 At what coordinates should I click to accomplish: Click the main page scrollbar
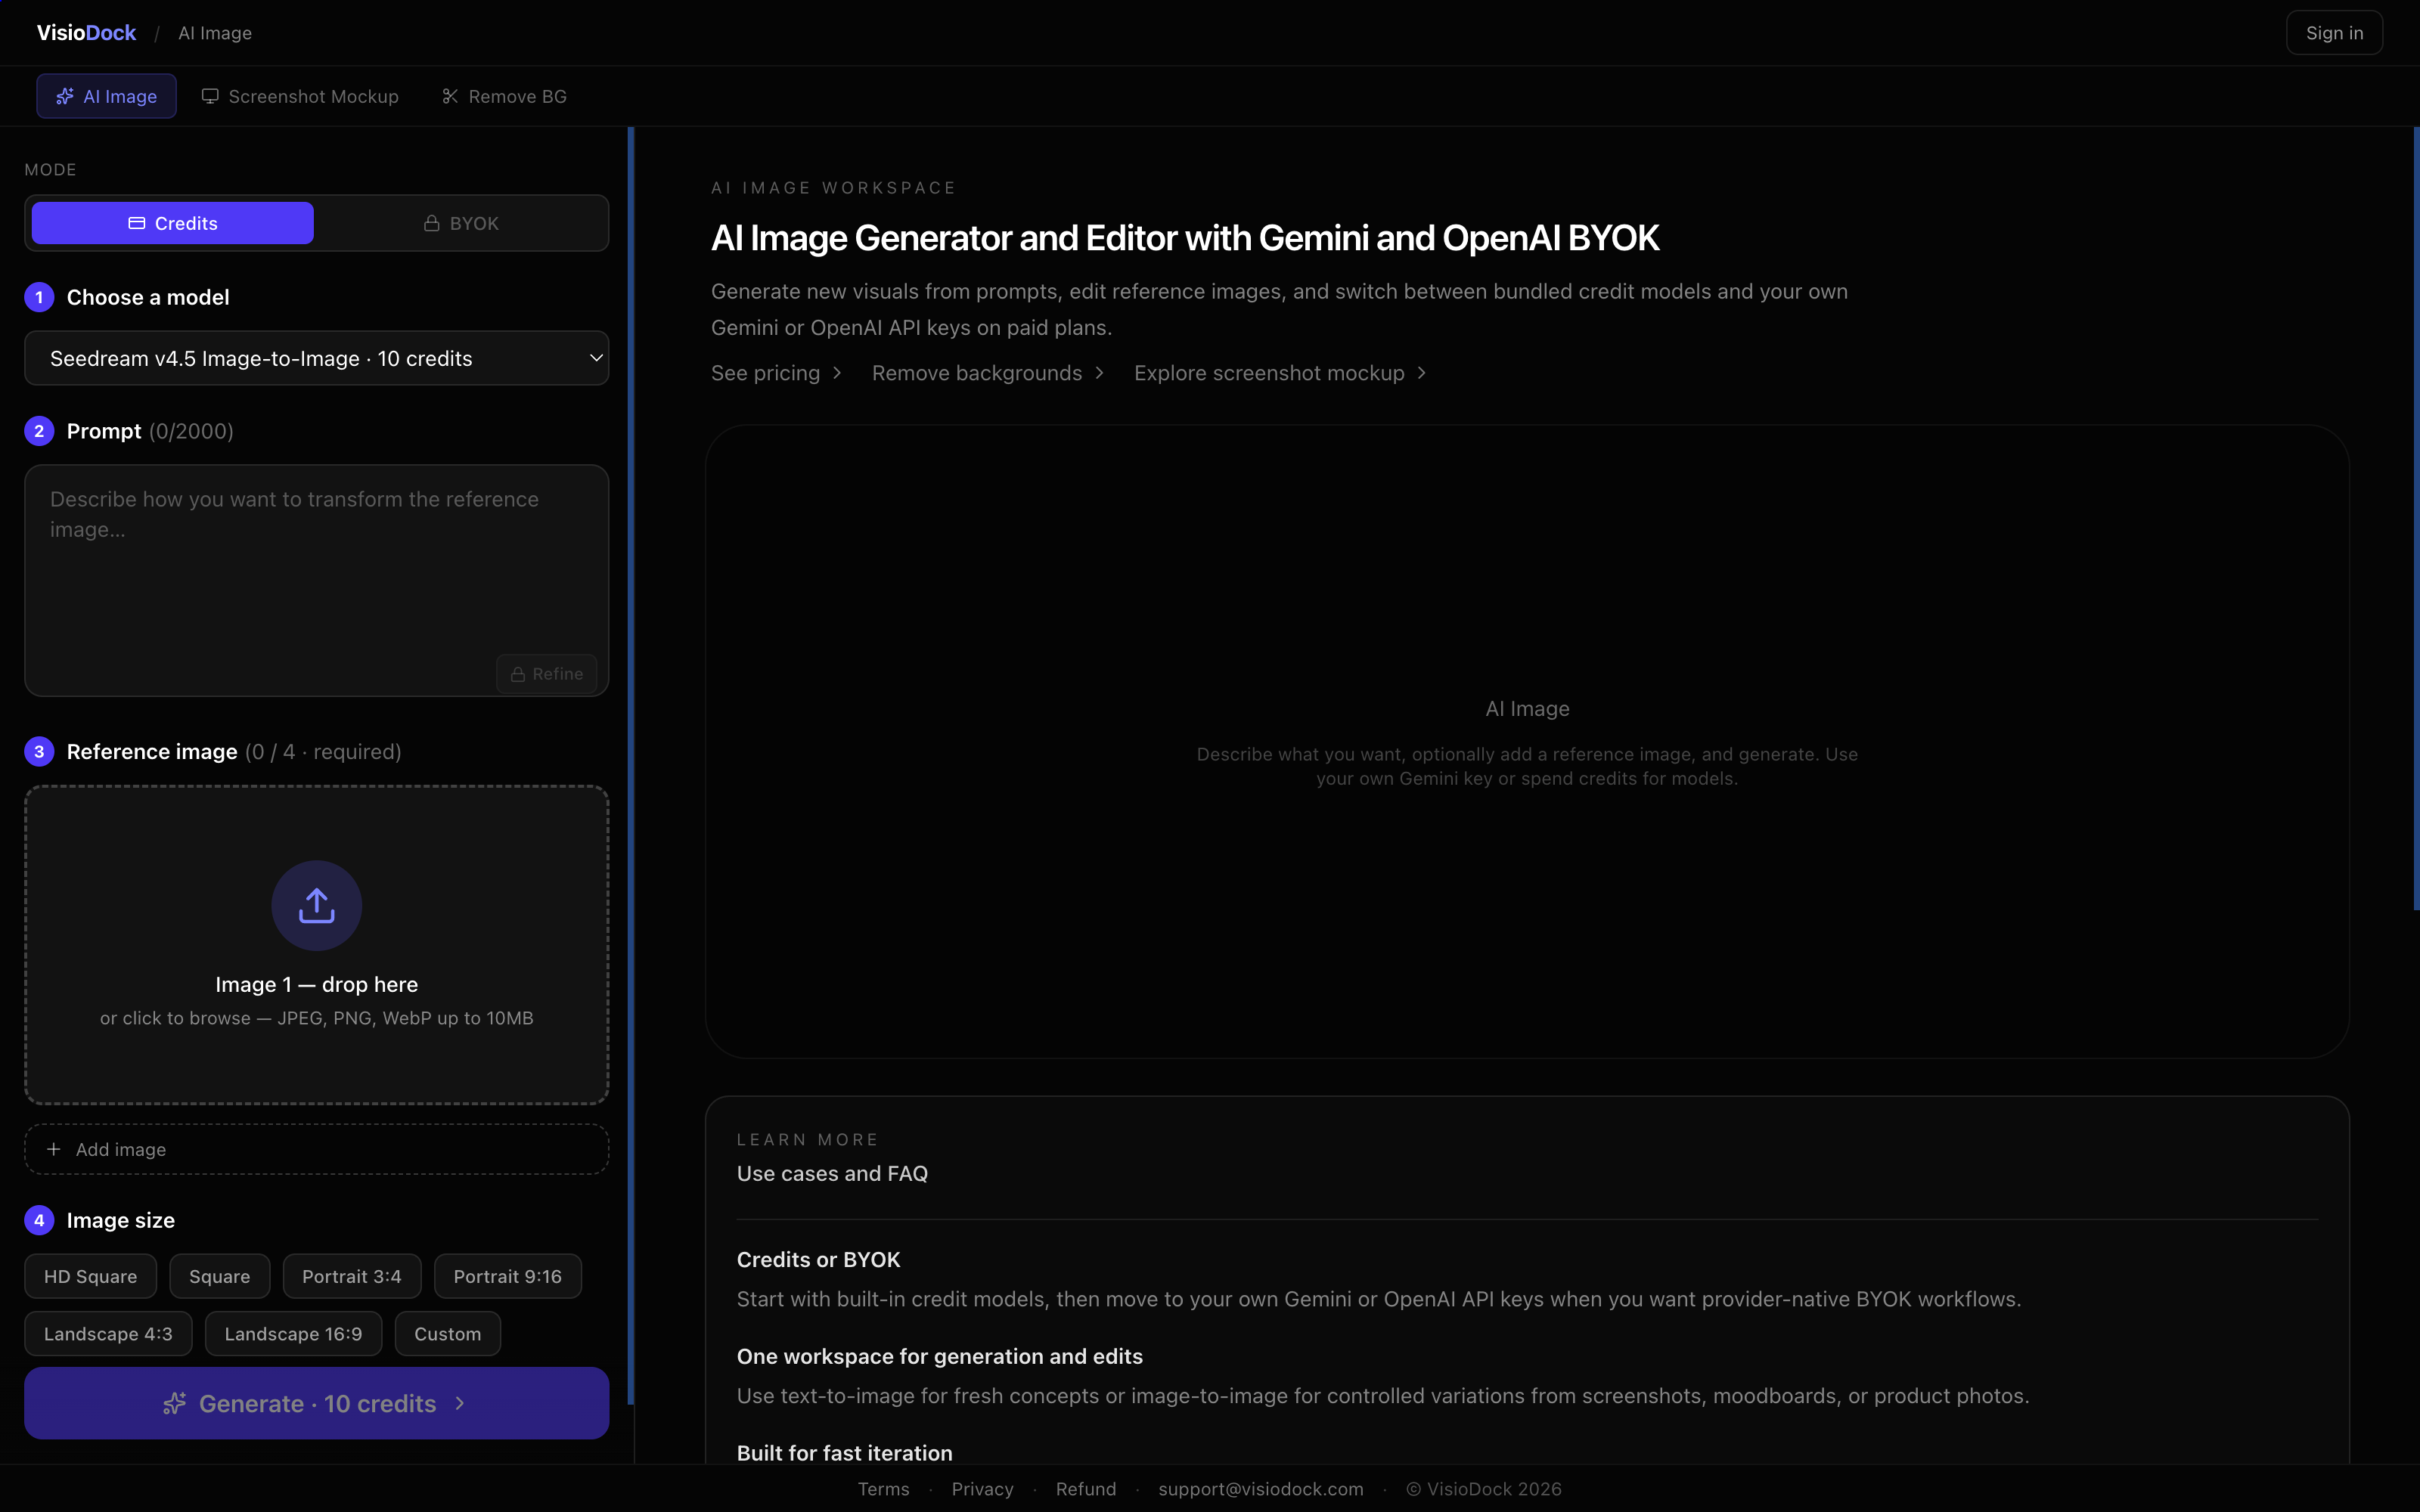click(2416, 518)
